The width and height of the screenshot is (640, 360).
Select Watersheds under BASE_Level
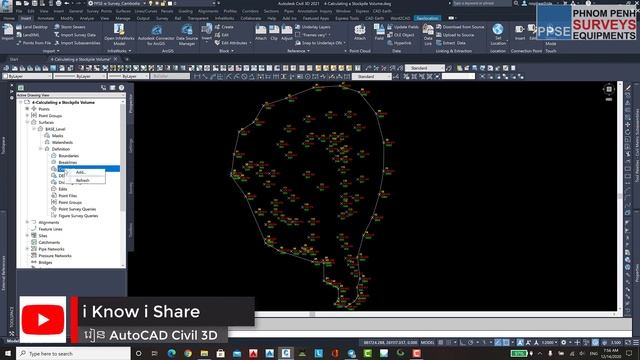point(62,142)
